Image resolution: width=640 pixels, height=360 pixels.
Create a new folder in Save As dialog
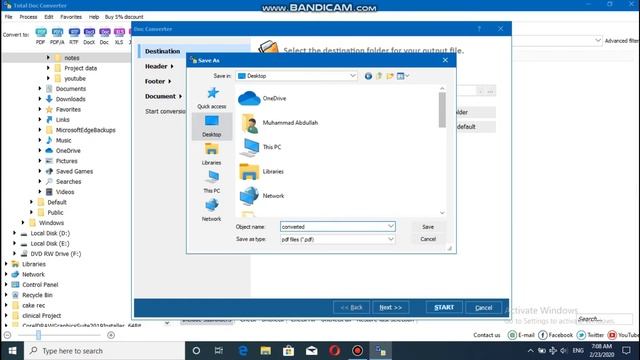[390, 76]
